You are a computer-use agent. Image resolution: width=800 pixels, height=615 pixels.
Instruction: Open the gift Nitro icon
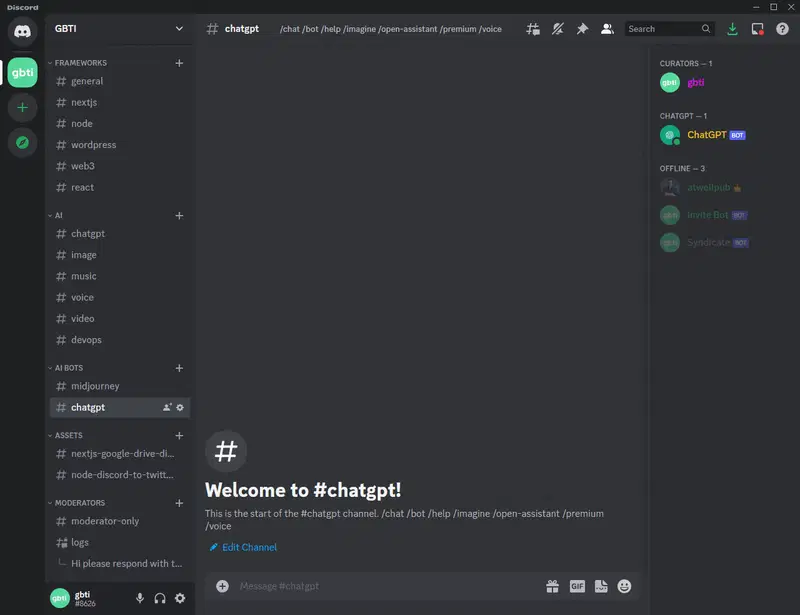[x=553, y=586]
